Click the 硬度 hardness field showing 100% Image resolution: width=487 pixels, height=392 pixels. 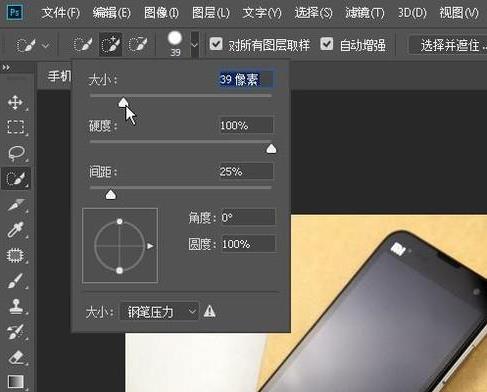[246, 125]
